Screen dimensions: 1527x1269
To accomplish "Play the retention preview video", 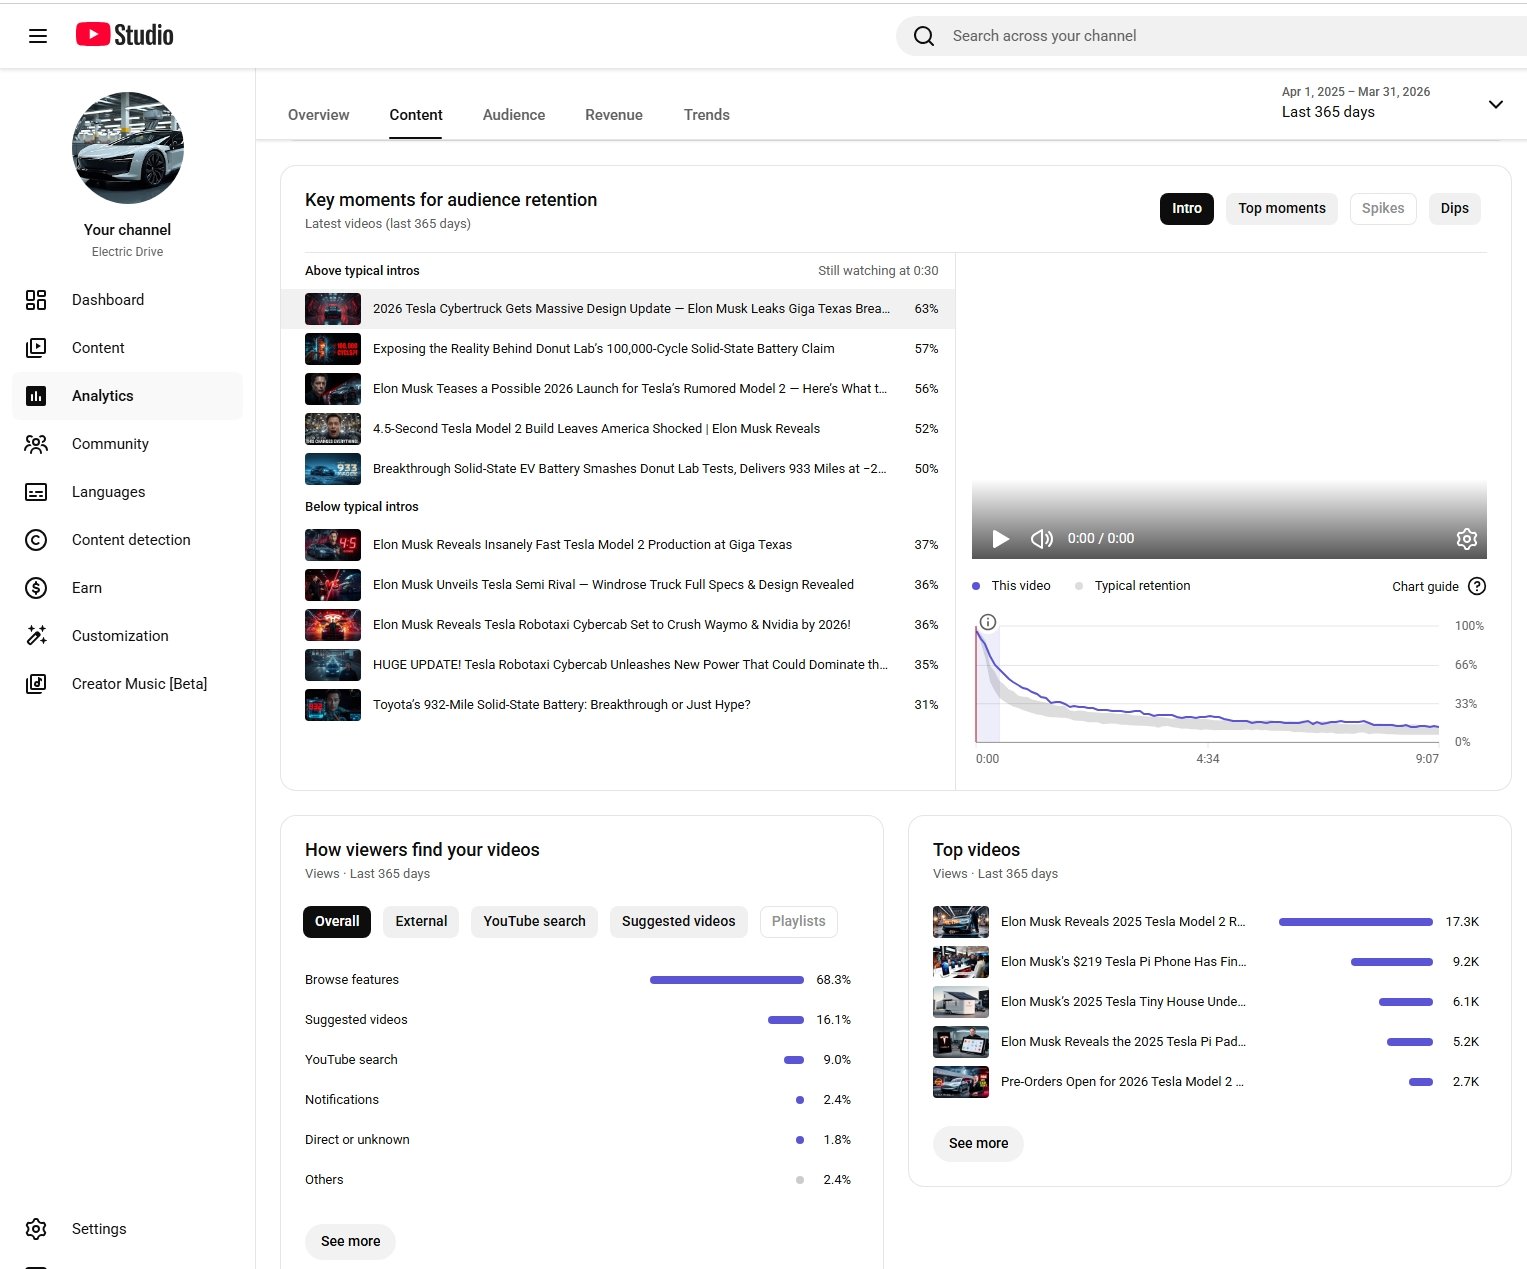I will [1000, 539].
